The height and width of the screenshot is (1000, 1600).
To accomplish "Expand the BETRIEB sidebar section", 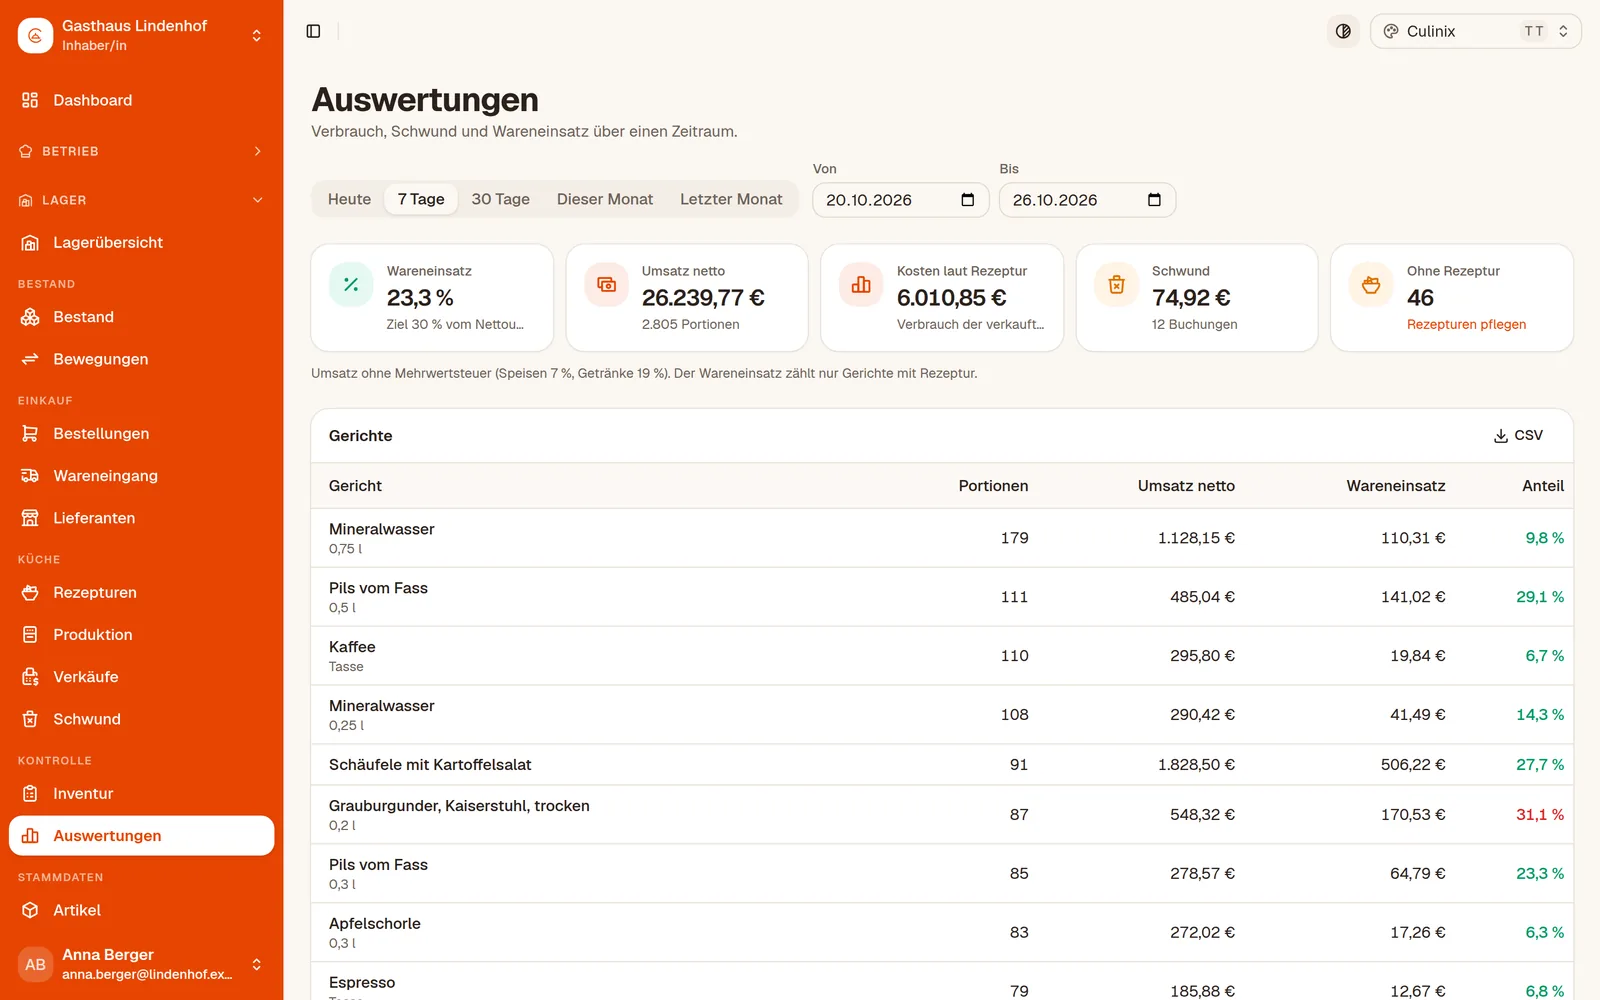I will [x=141, y=151].
